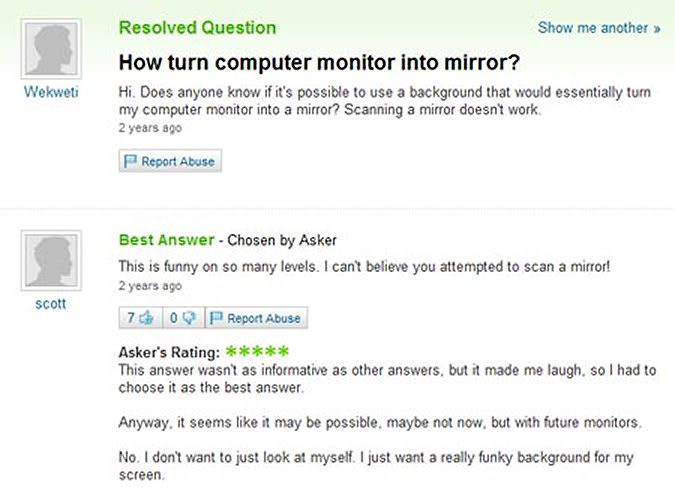The width and height of the screenshot is (675, 497).
Task: Report Abuse on scott's best answer
Action: click(256, 318)
